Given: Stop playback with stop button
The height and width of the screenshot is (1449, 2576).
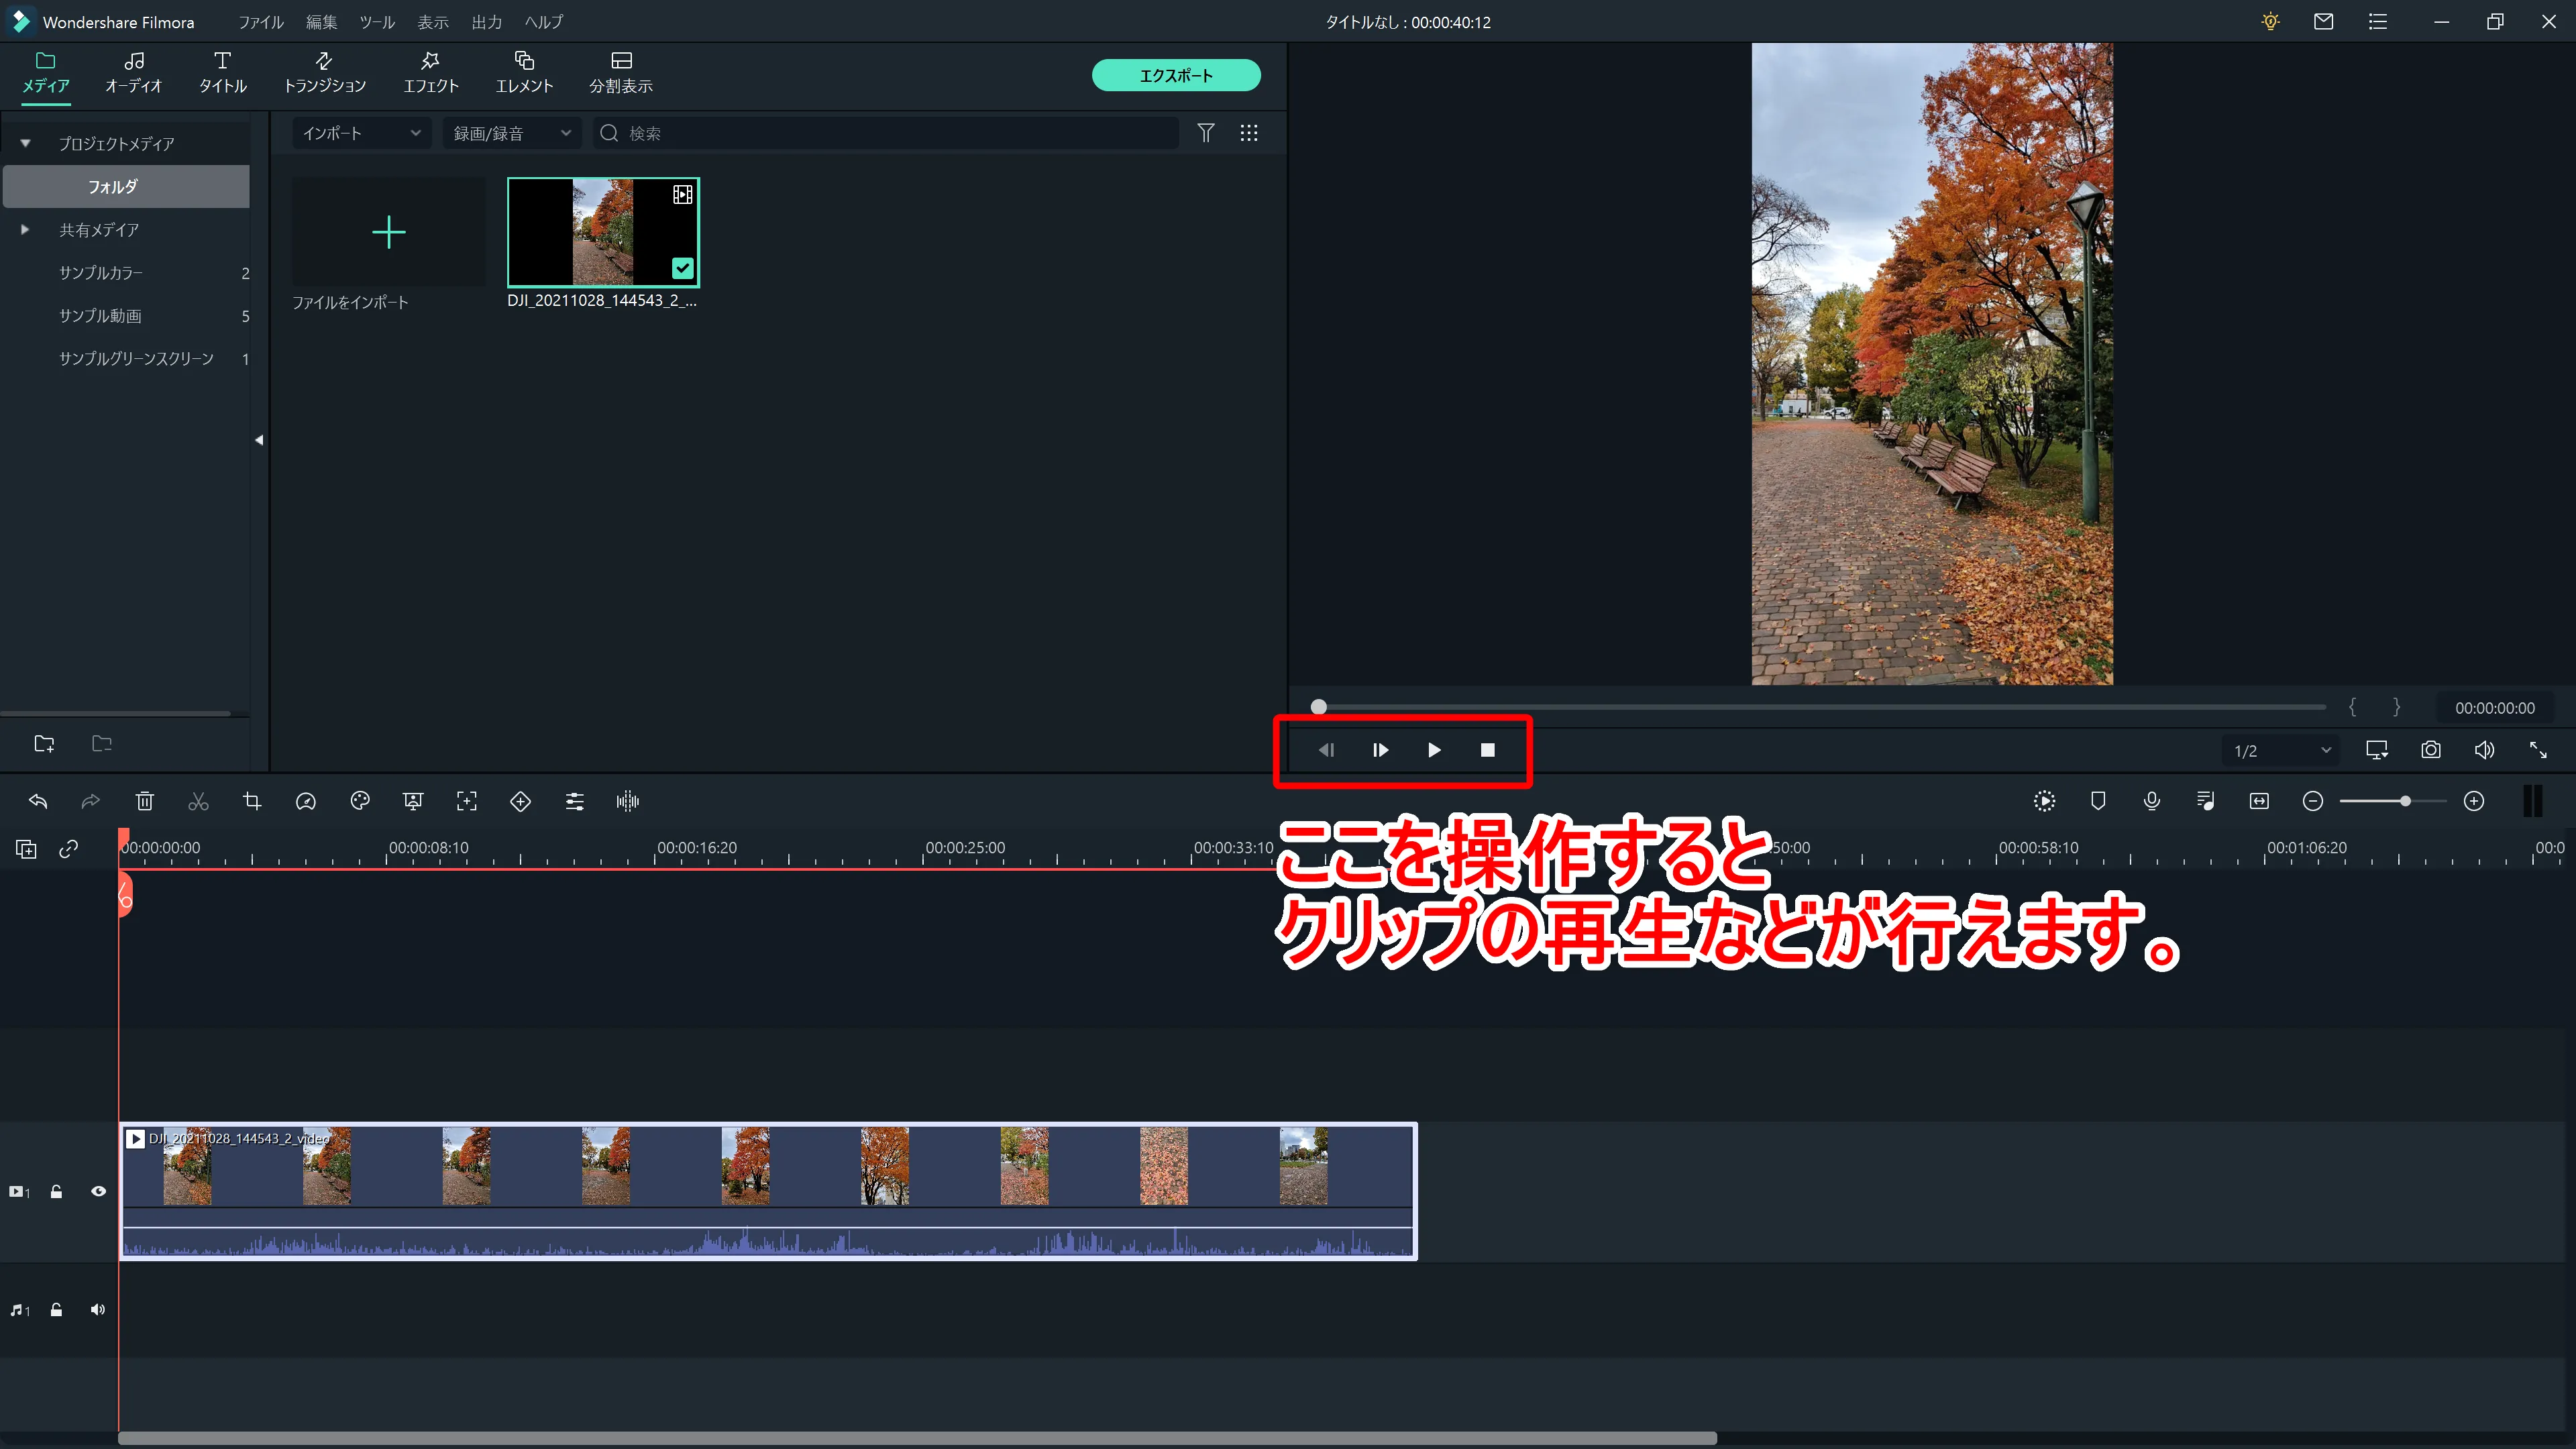Looking at the screenshot, I should pos(1488,750).
